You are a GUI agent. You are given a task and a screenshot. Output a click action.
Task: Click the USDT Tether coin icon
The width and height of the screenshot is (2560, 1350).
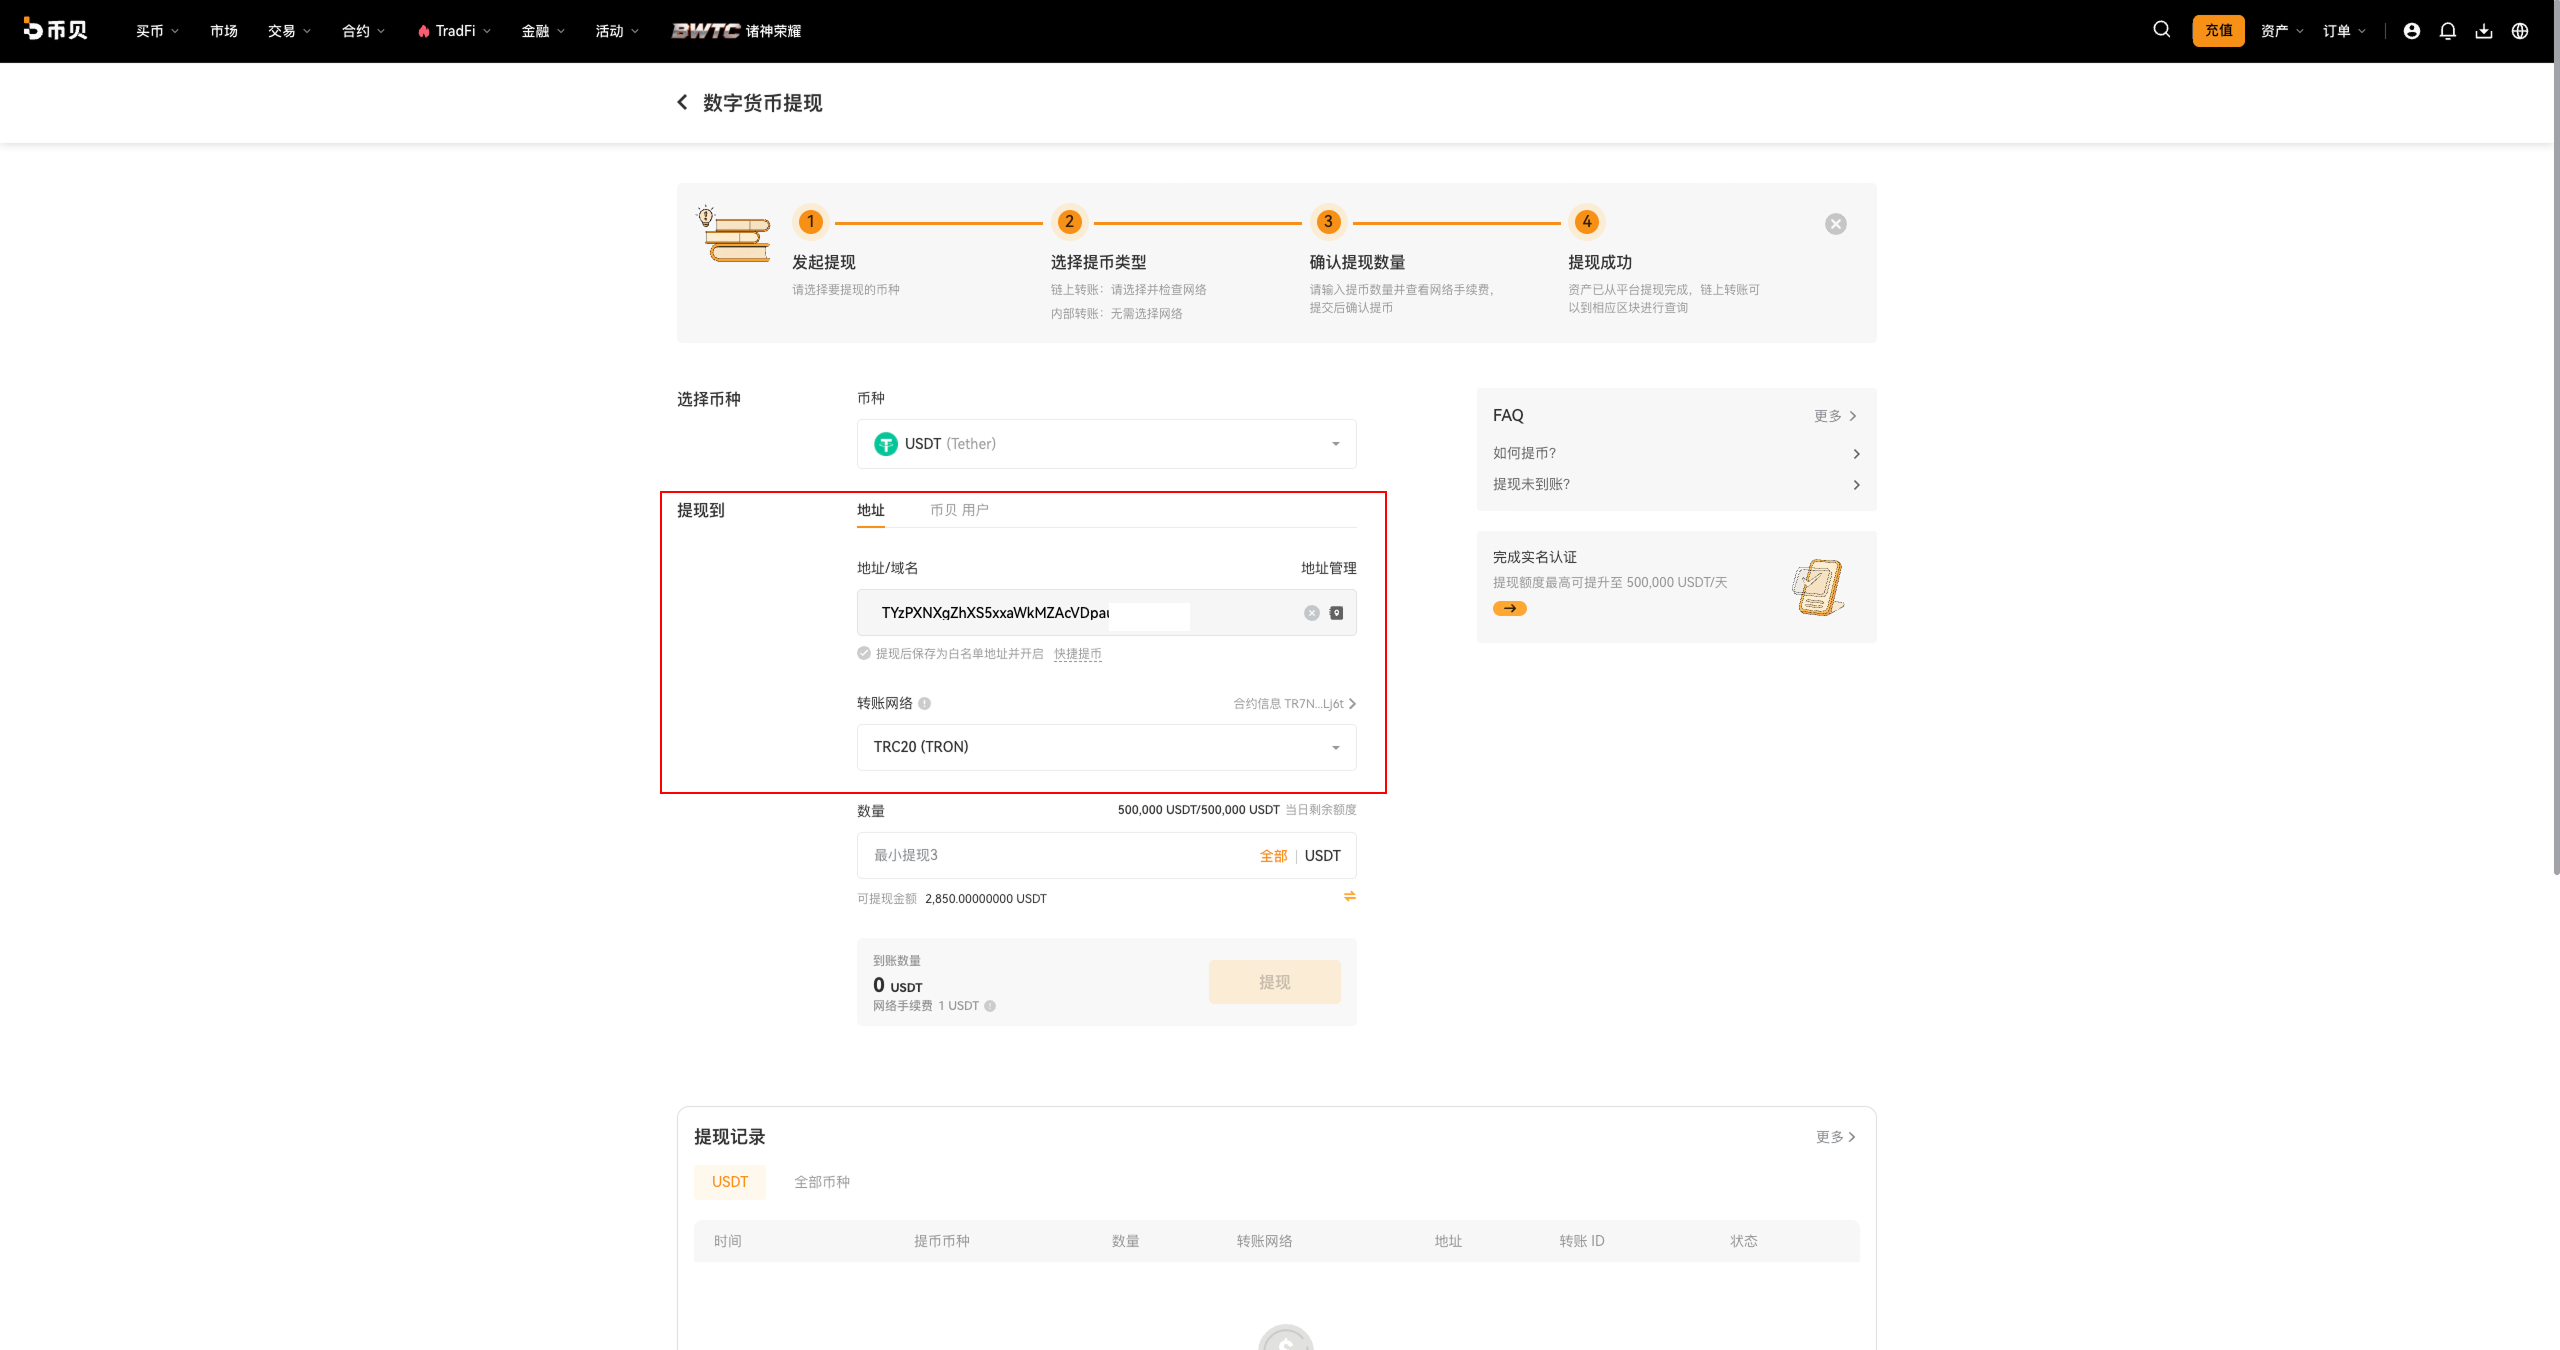click(x=885, y=444)
